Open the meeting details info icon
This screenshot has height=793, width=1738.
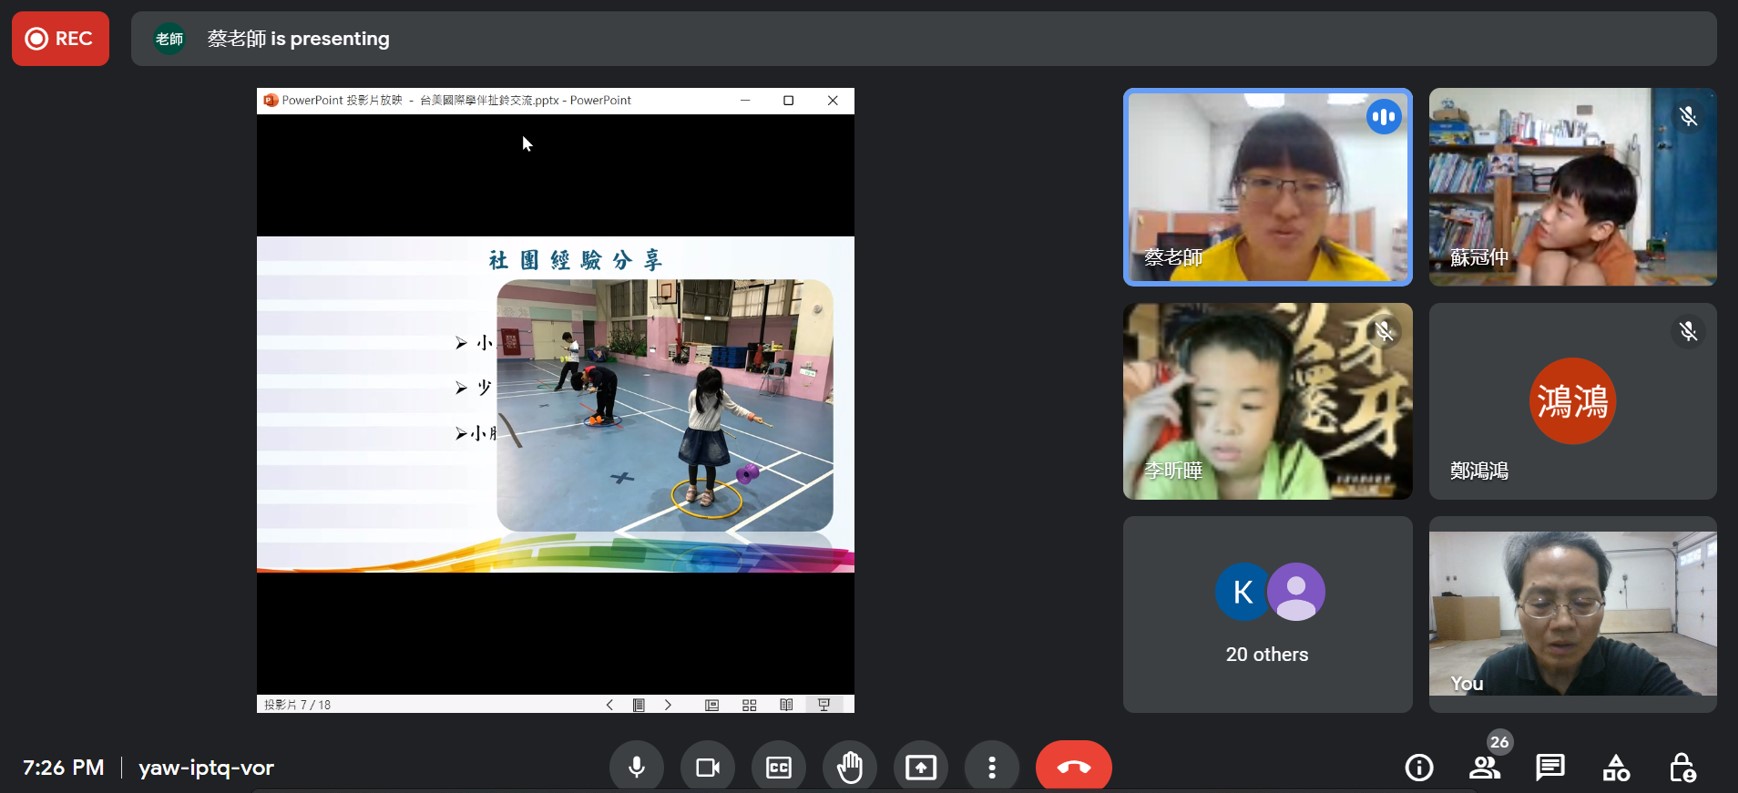coord(1418,767)
